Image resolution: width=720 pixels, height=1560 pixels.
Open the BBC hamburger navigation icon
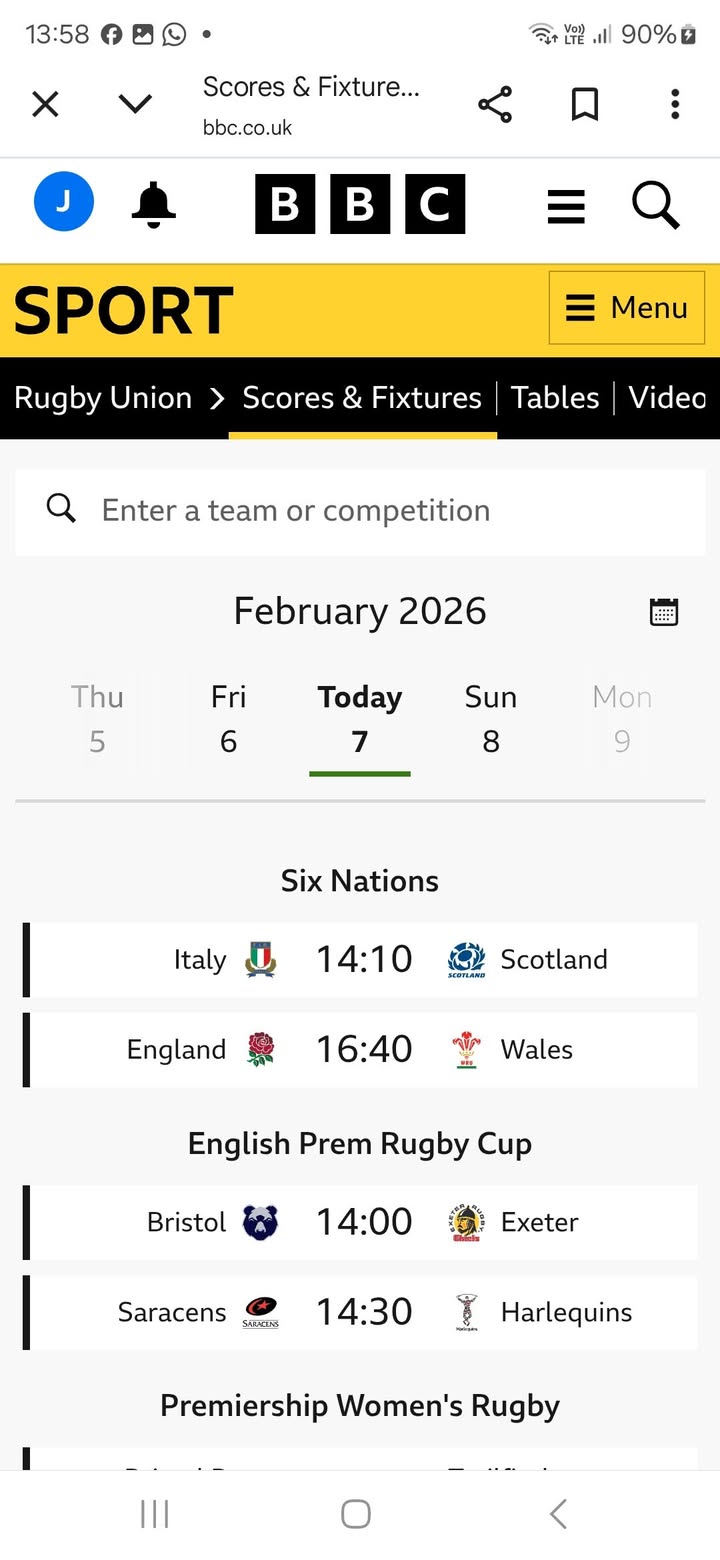[566, 206]
